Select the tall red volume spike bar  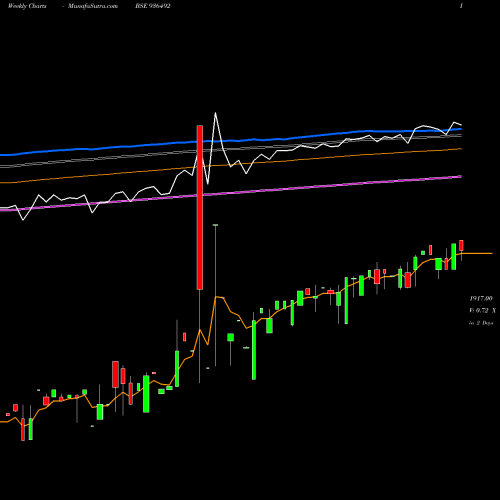200,207
